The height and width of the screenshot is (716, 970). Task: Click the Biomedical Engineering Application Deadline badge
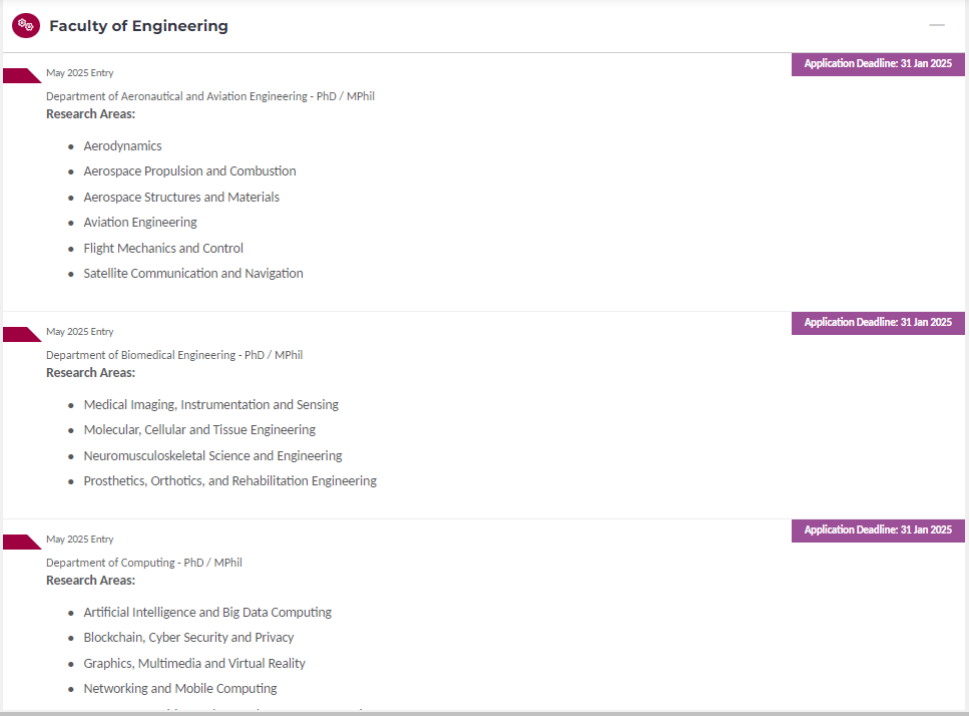(x=877, y=323)
